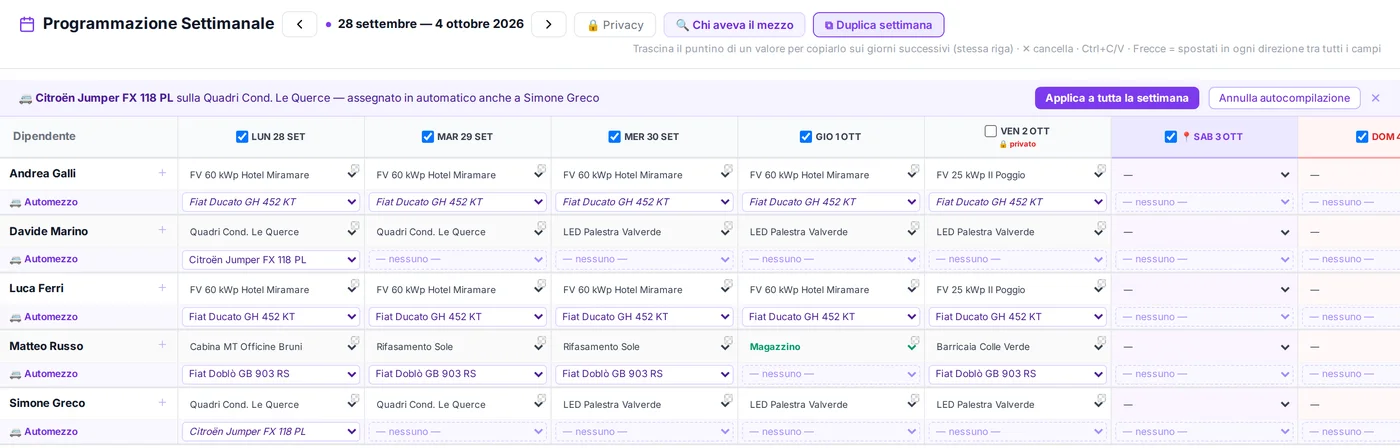Click the van icon under Simone Greco
Screen dimensions: 1400x448
(x=15, y=432)
